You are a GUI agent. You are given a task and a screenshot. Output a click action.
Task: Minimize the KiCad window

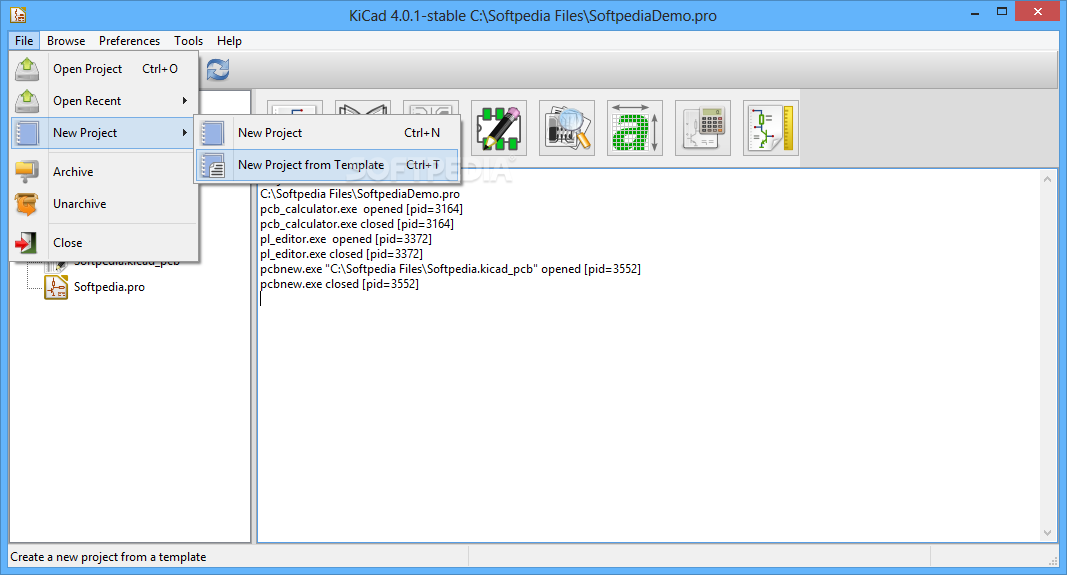975,12
